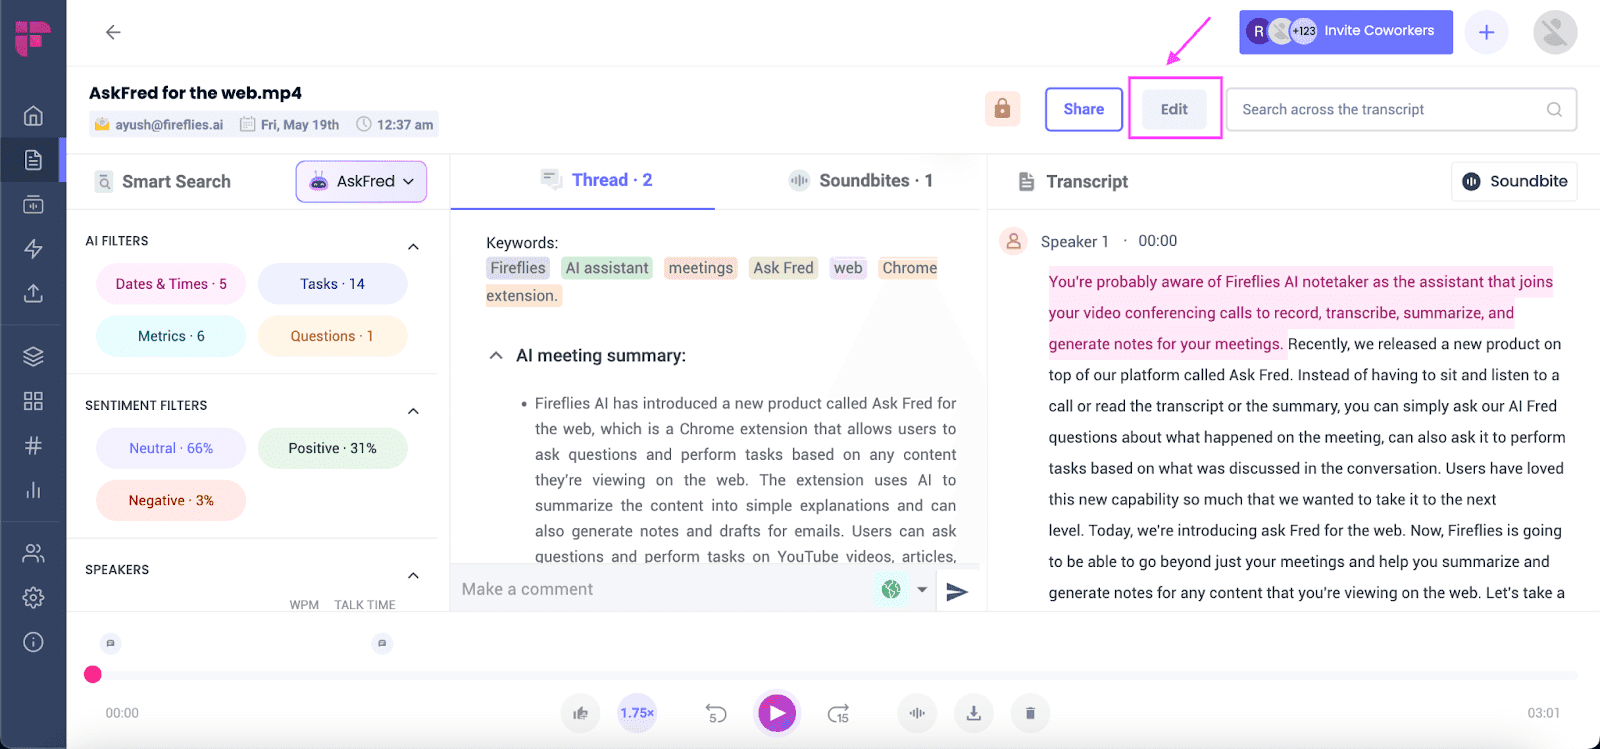This screenshot has width=1600, height=749.
Task: Open Home from the sidebar
Action: coord(33,115)
